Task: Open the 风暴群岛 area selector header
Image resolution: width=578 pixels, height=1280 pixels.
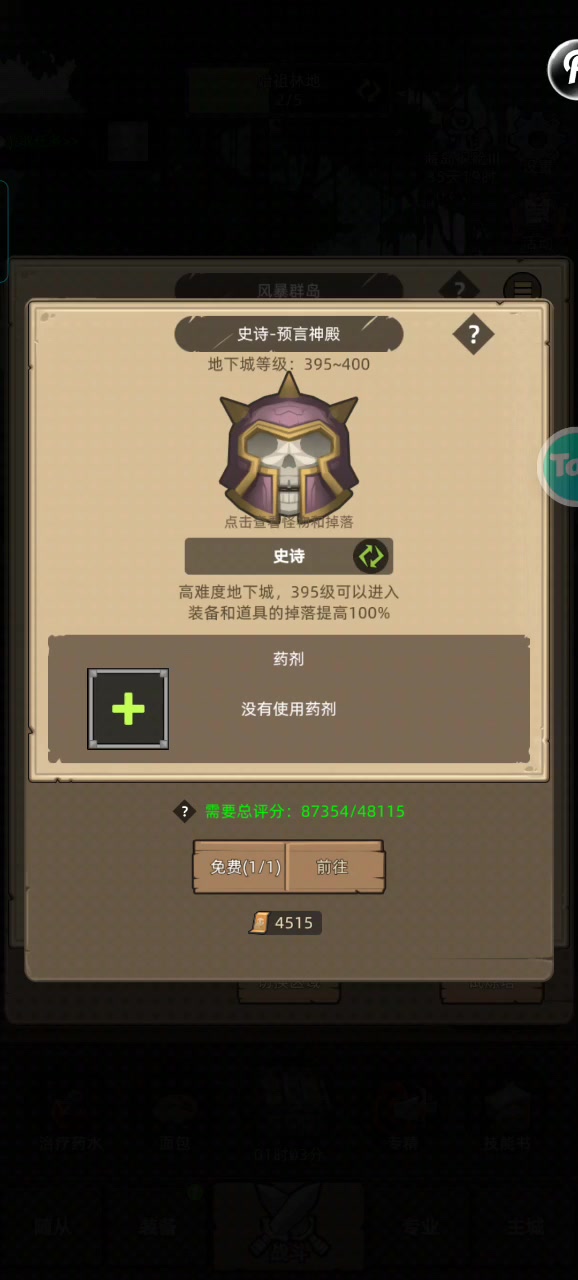Action: 289,290
